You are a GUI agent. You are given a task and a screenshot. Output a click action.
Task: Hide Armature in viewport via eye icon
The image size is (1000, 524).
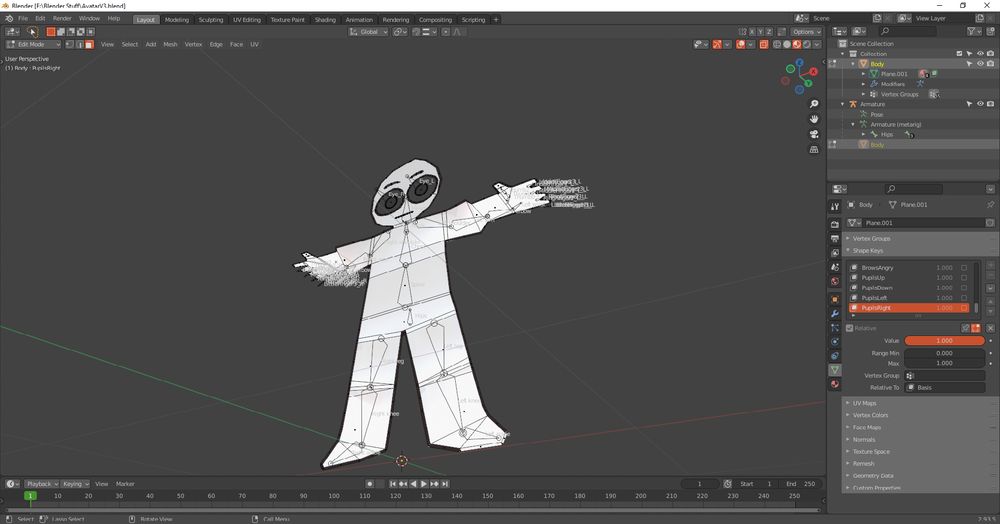980,104
